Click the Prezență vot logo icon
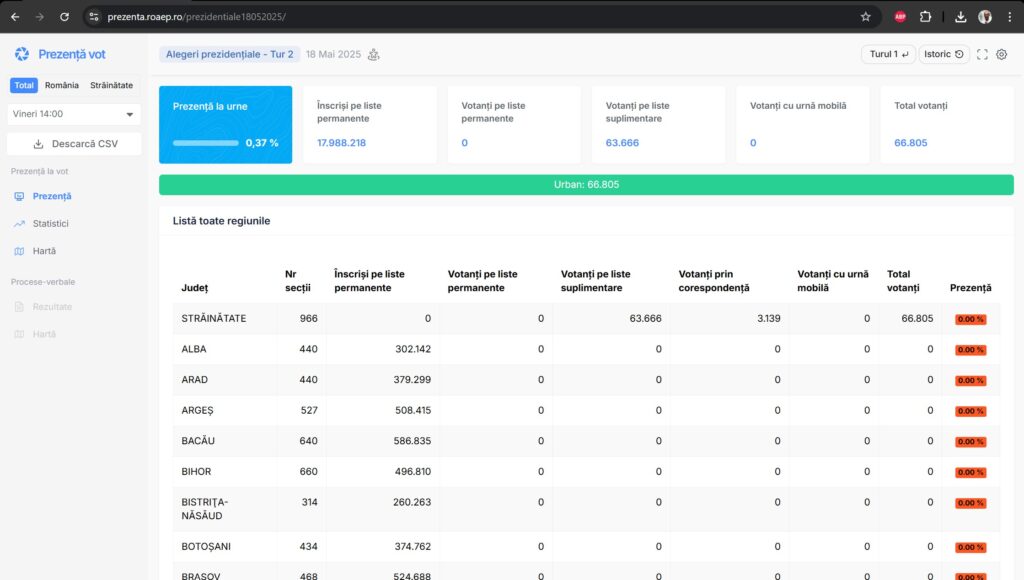Screen dimensions: 1024x580 coord(22,54)
